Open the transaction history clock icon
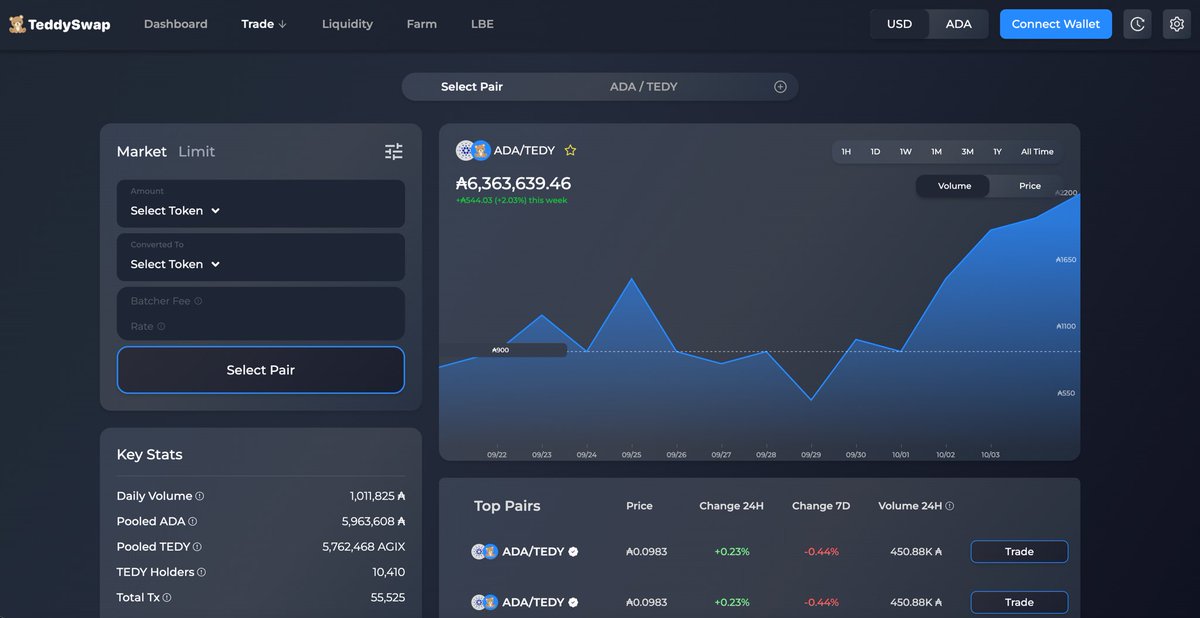This screenshot has height=618, width=1200. point(1137,24)
